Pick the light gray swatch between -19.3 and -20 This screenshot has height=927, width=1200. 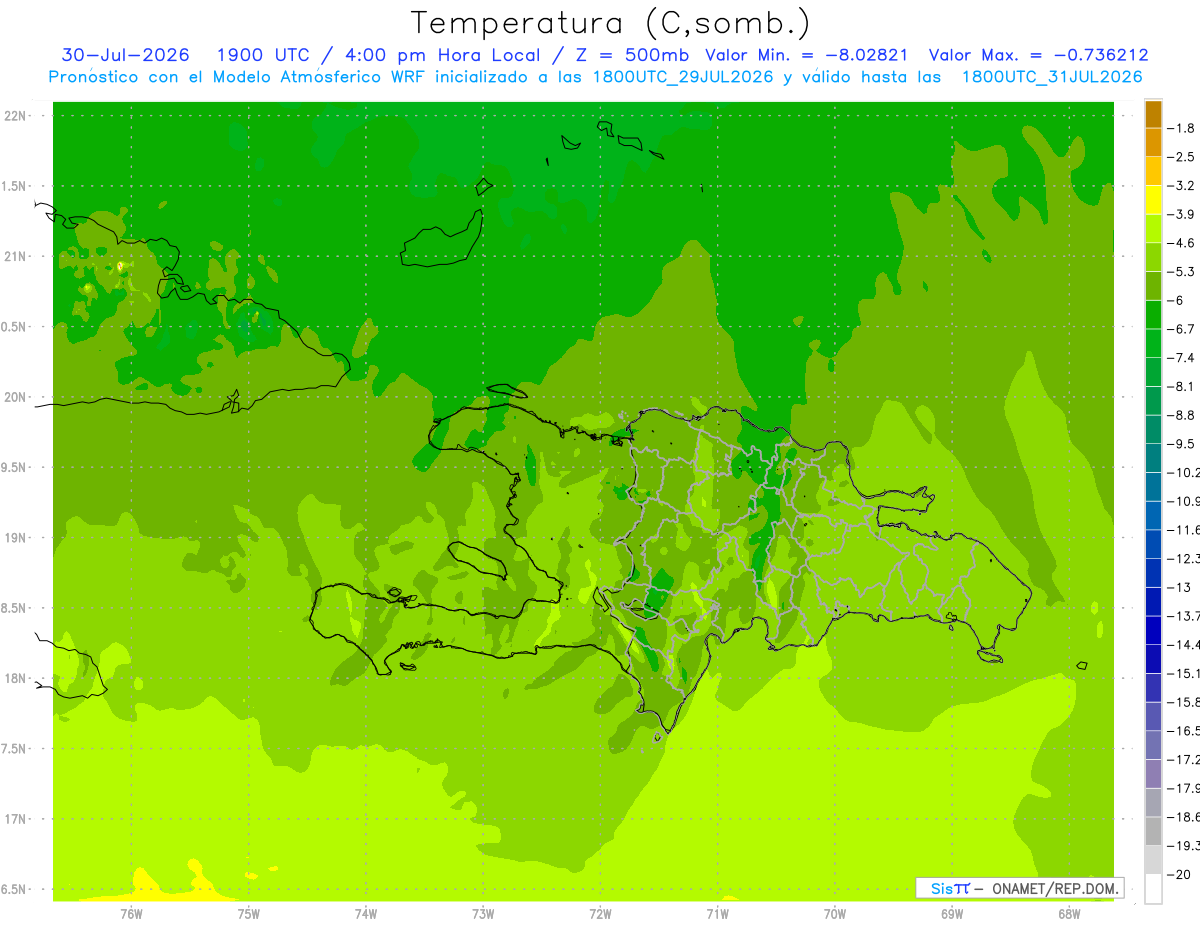click(x=1153, y=860)
